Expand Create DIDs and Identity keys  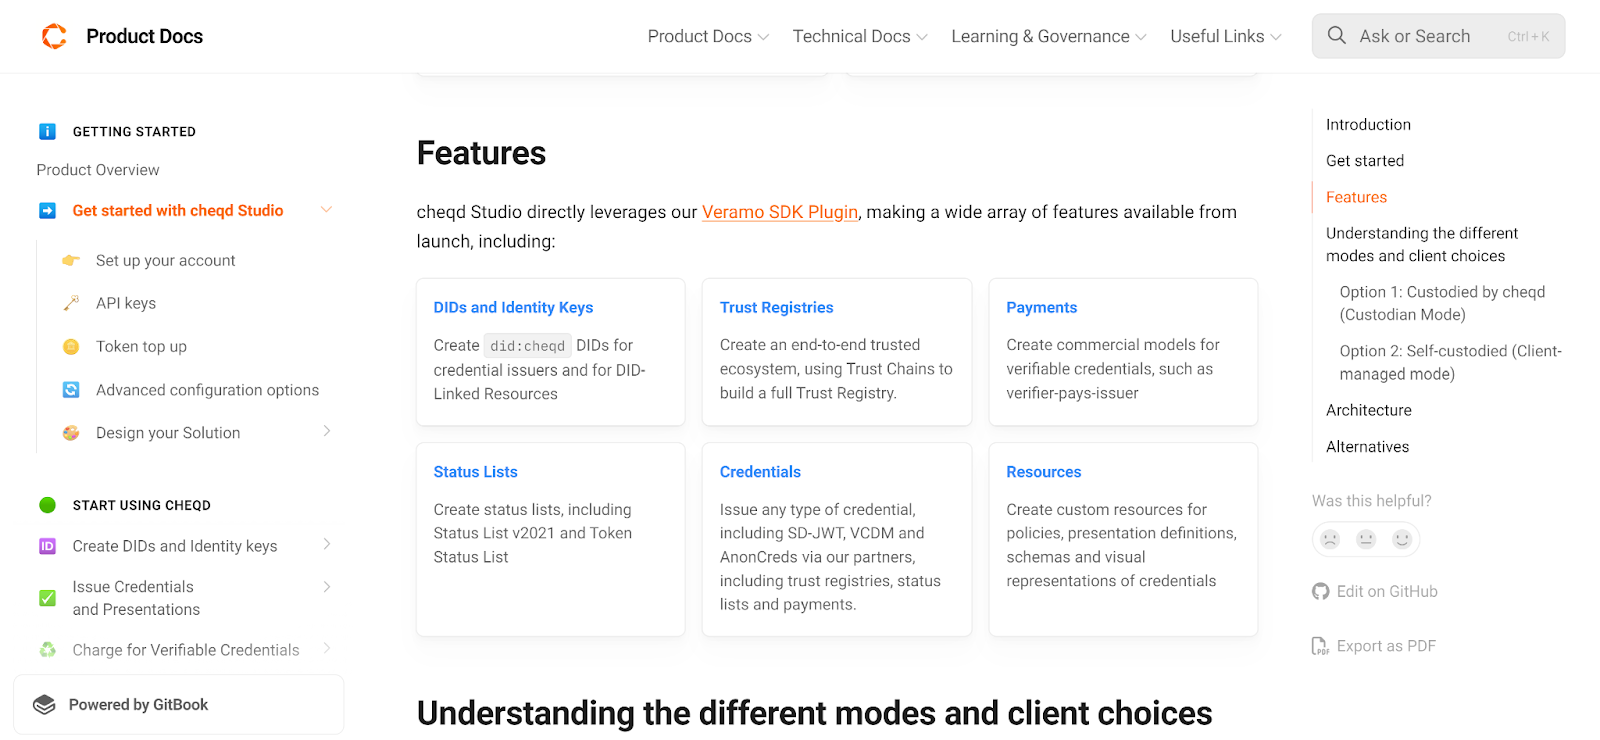tap(326, 545)
